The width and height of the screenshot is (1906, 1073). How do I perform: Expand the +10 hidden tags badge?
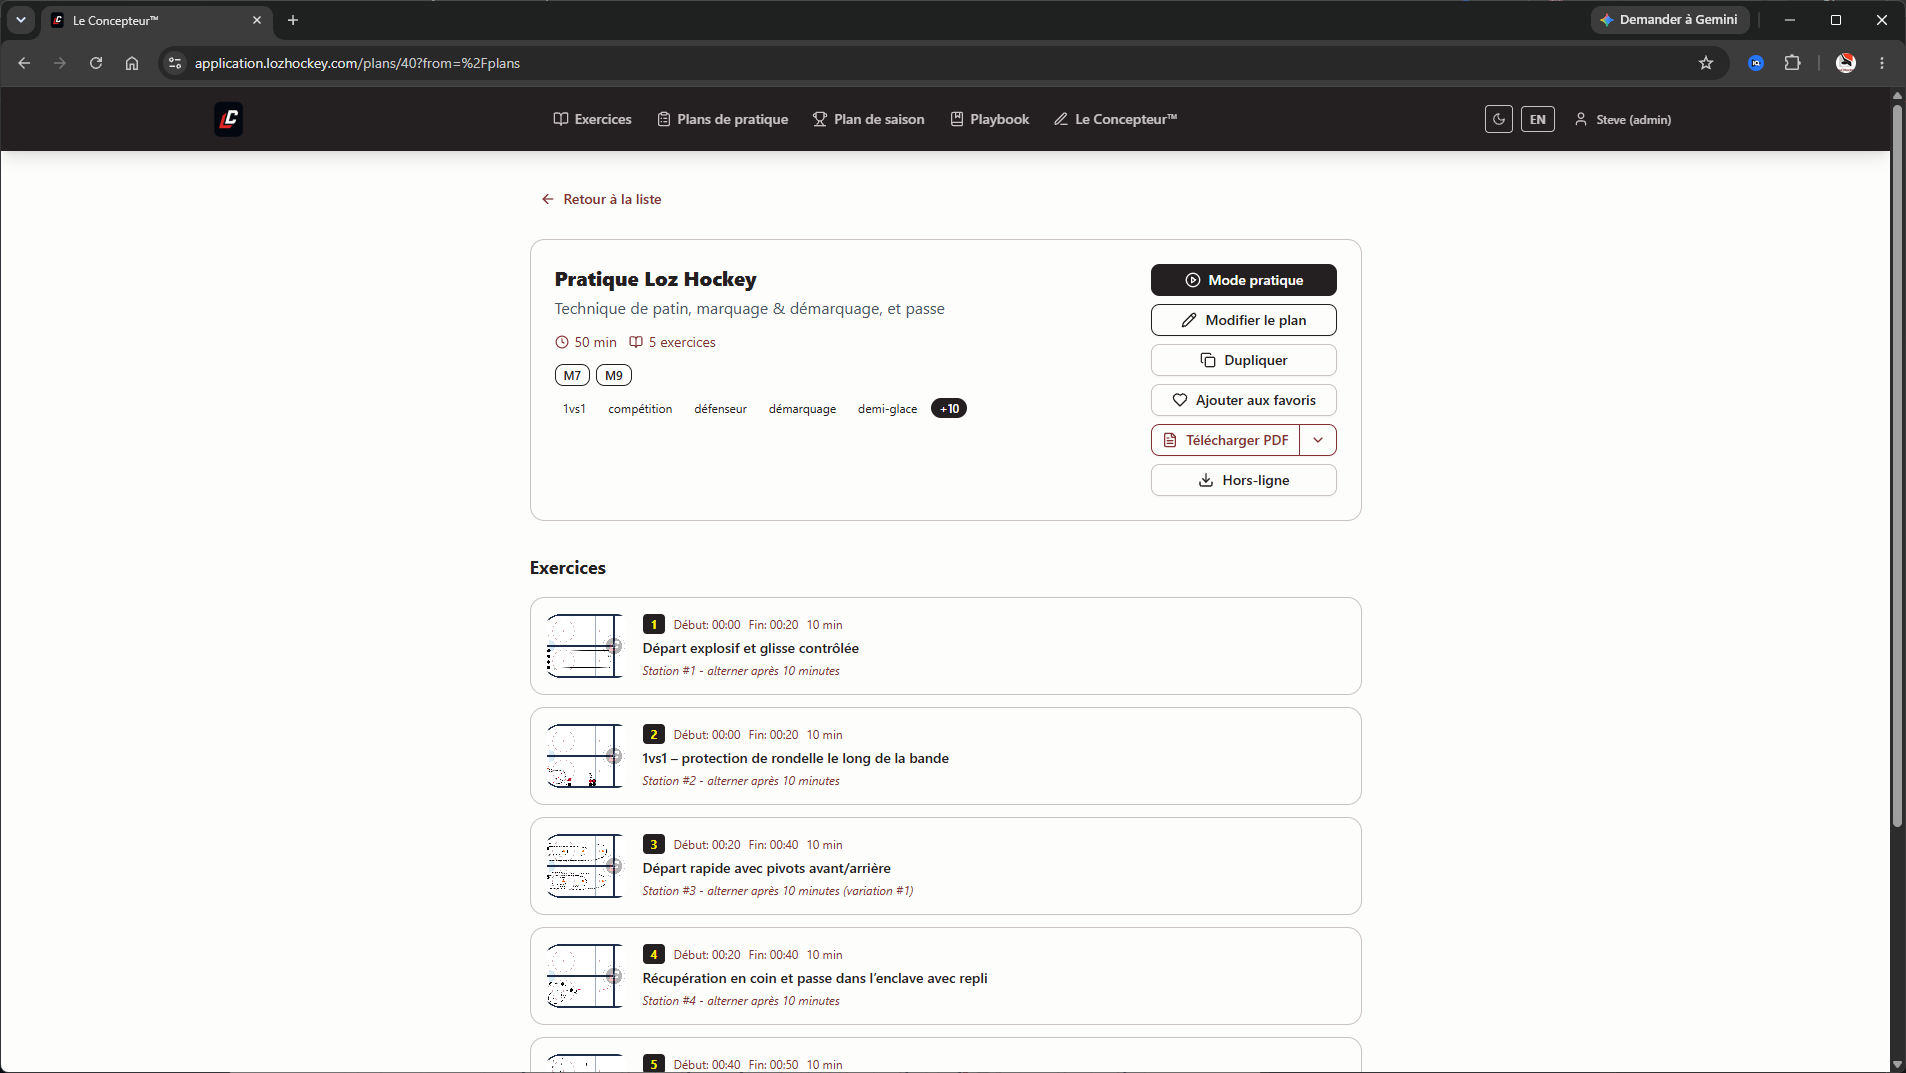[949, 408]
